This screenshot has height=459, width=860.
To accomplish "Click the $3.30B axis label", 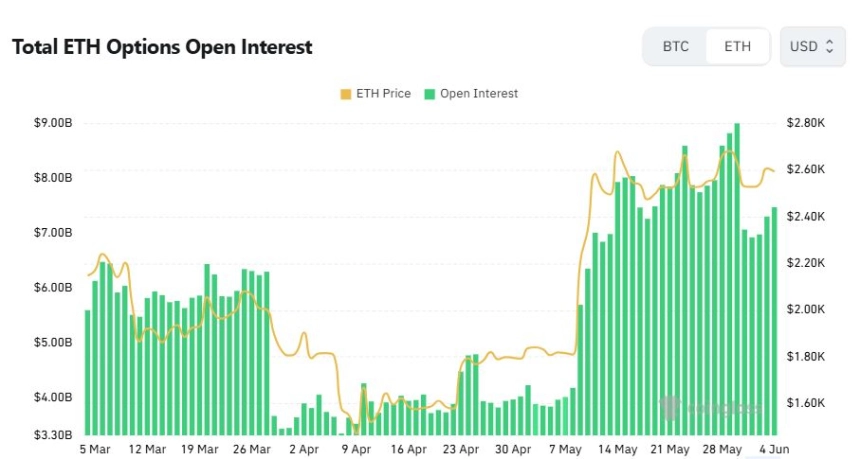I will tap(53, 435).
